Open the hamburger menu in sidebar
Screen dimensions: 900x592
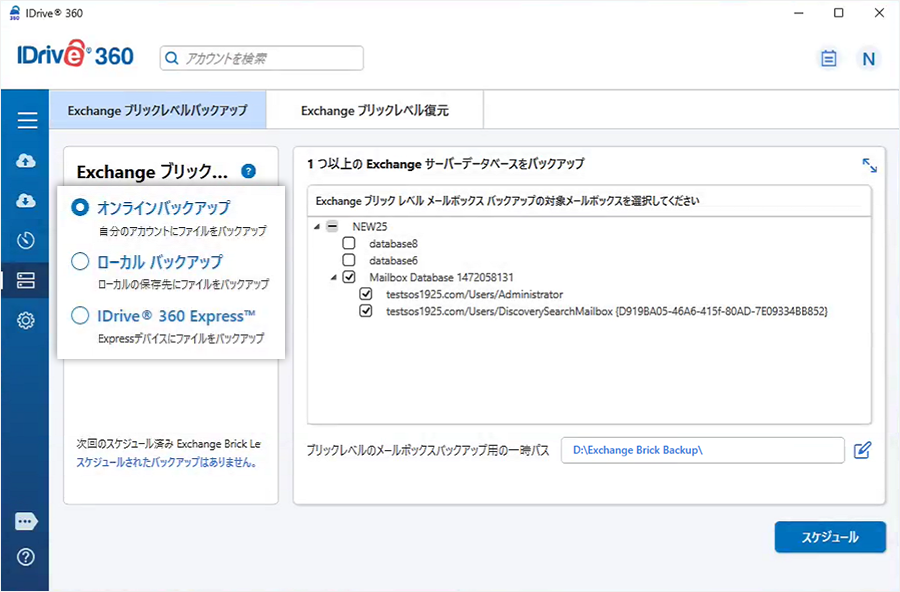(27, 121)
